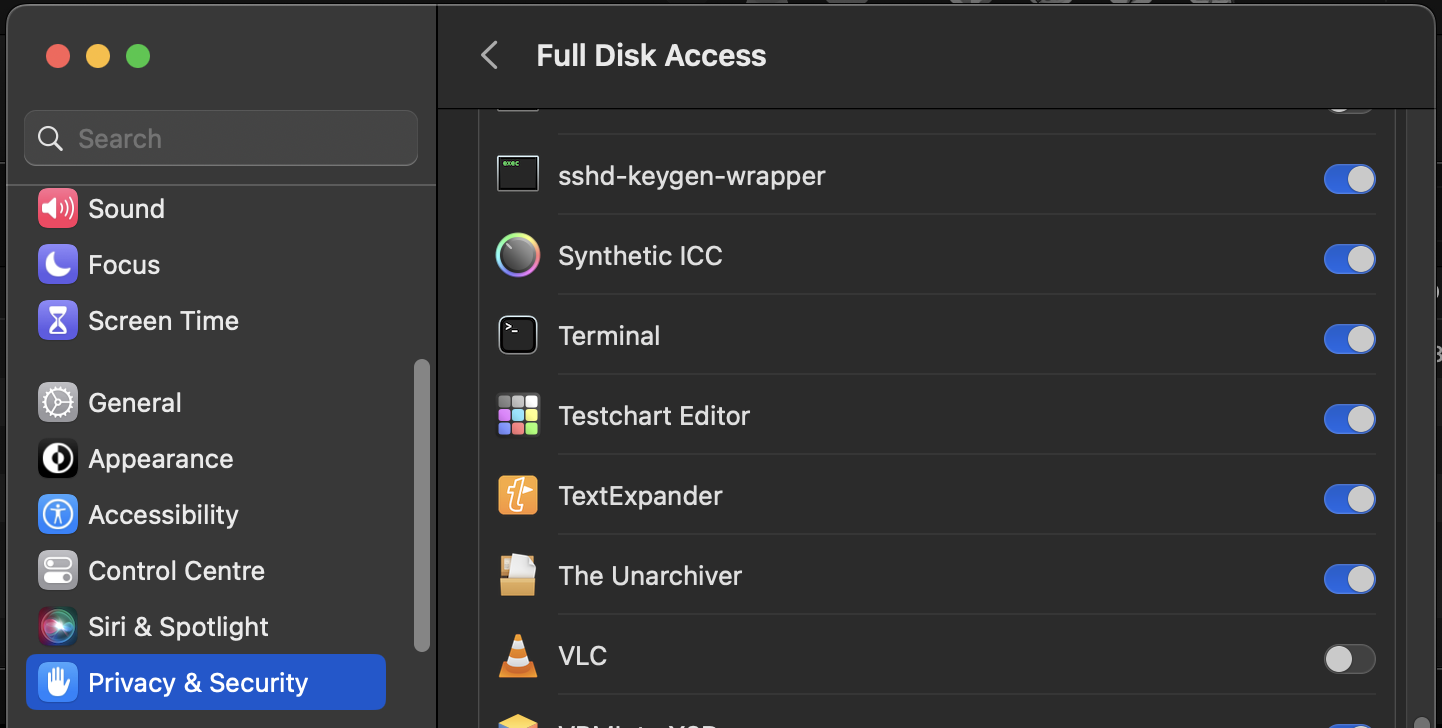Click the sshd-keygen-wrapper exec icon
This screenshot has height=728, width=1442.
[518, 174]
